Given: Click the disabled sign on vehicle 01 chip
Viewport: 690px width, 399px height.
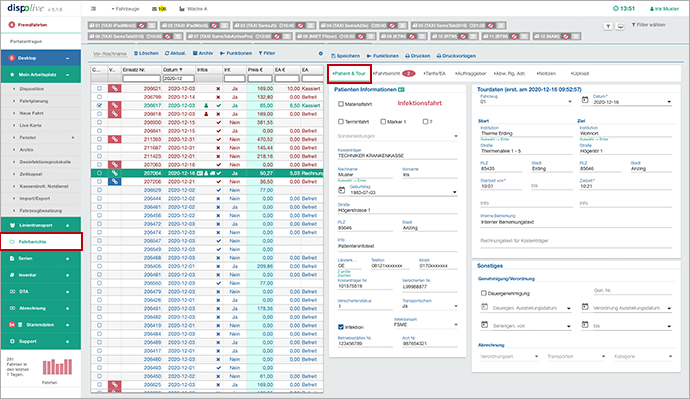Looking at the screenshot, I should coord(141,26).
